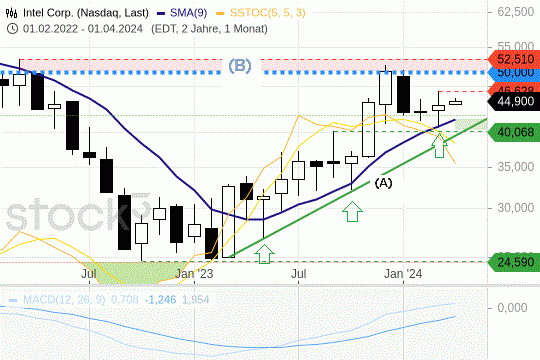Select the blue 50,000 price tag
The height and width of the screenshot is (360, 540).
514,73
